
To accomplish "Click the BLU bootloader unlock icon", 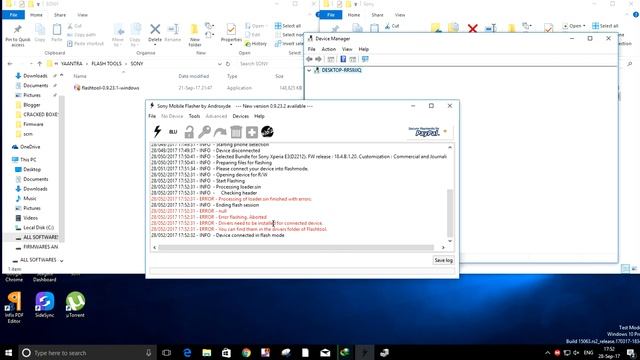I will point(173,131).
